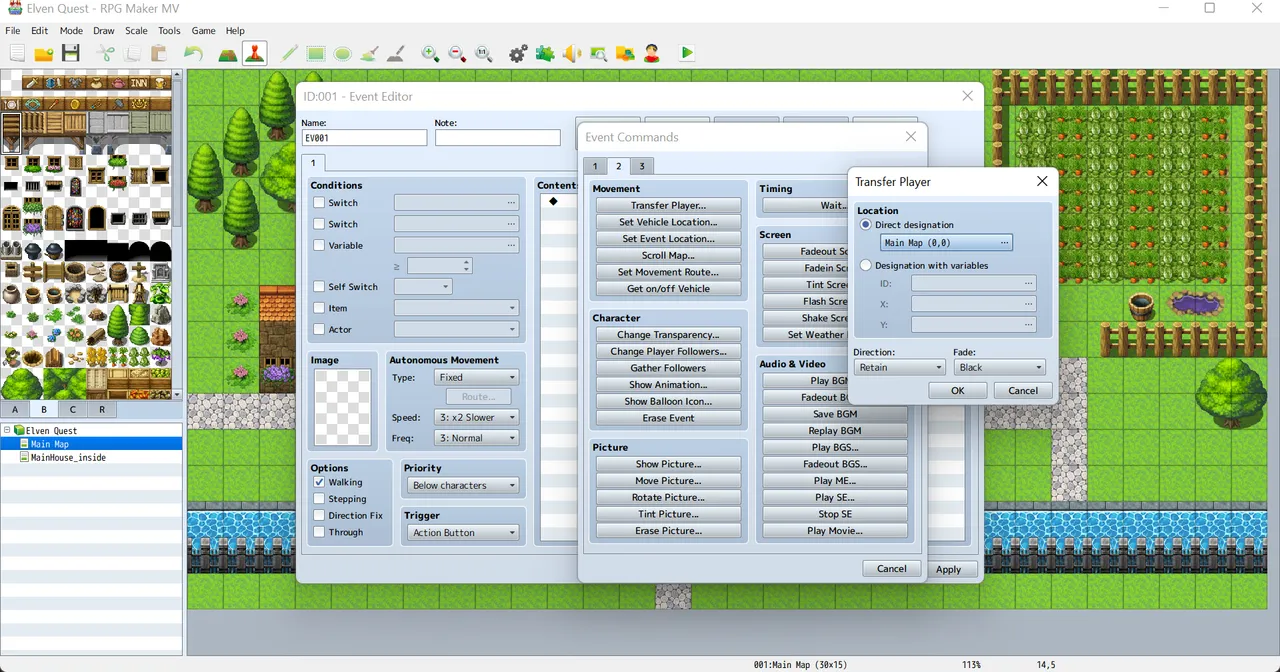This screenshot has width=1280, height=672.
Task: Click the Show Picture command button
Action: (x=669, y=464)
